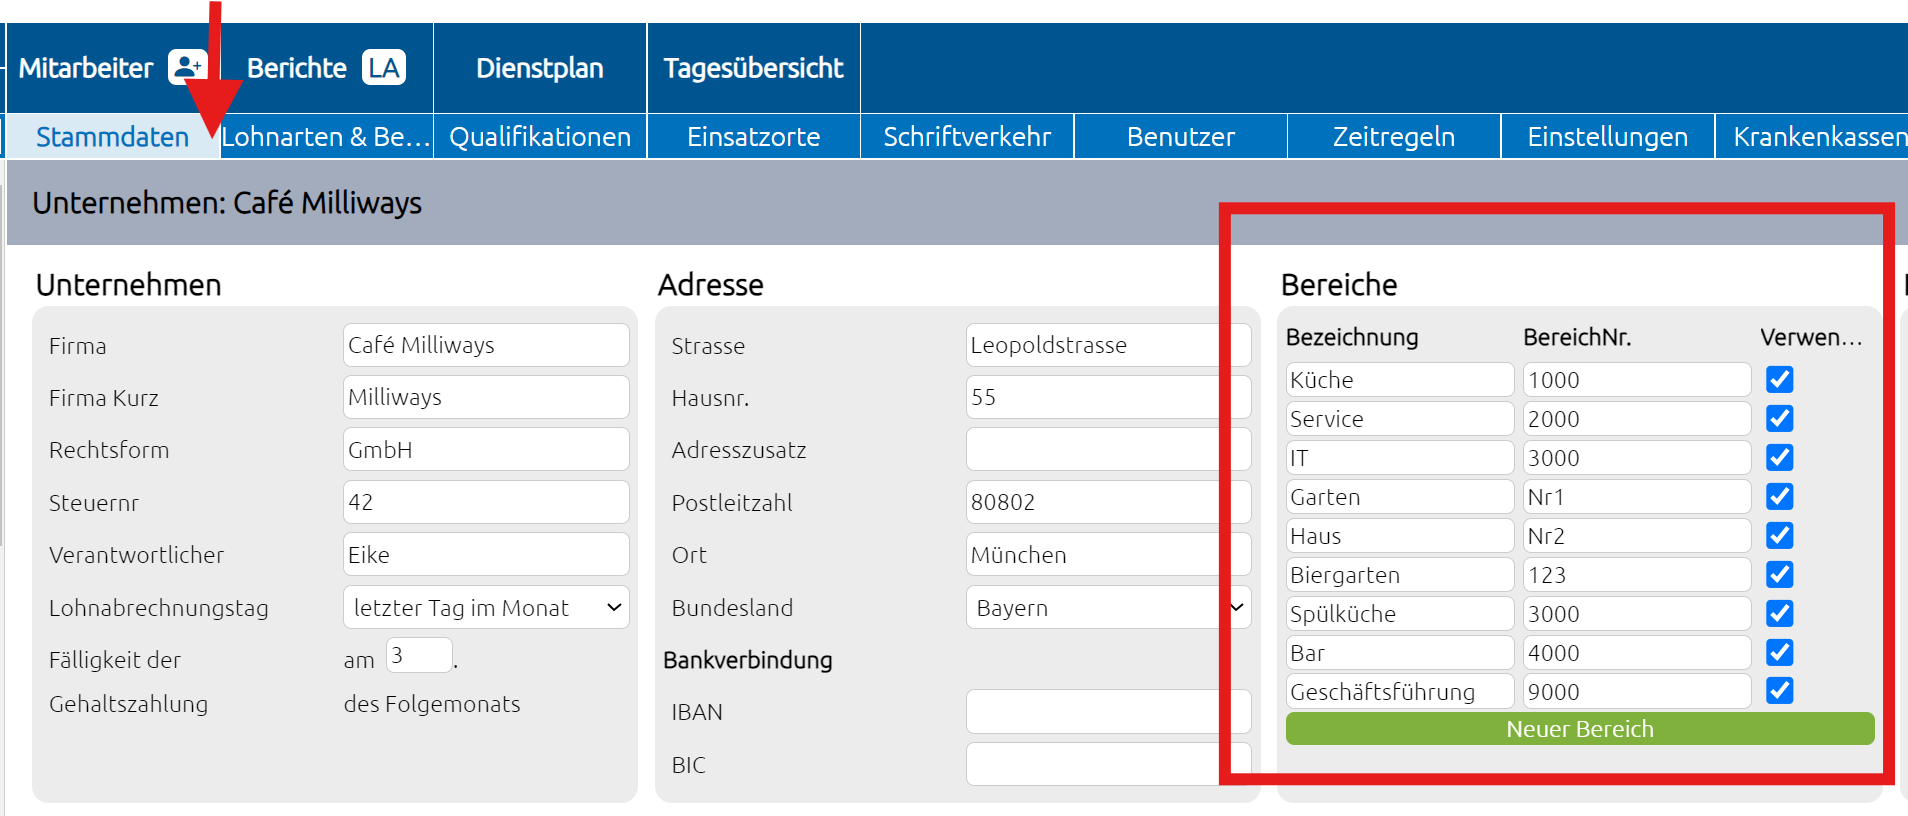Select the Qualifikationen sub-tab
The height and width of the screenshot is (816, 1908).
(x=540, y=136)
